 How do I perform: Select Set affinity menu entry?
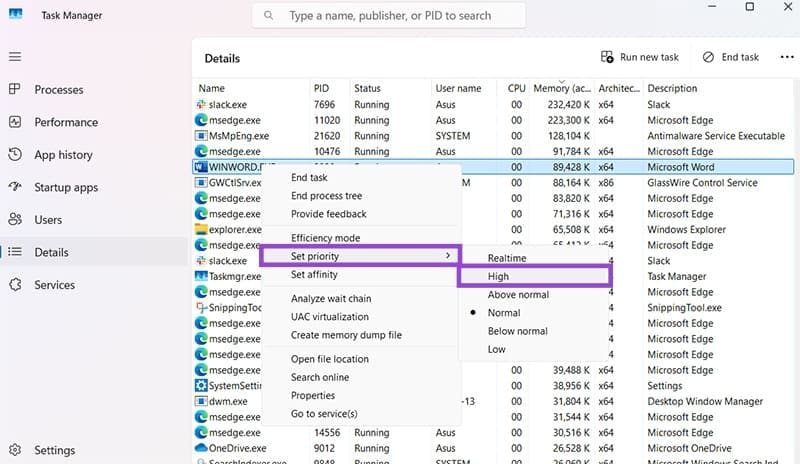coord(314,274)
